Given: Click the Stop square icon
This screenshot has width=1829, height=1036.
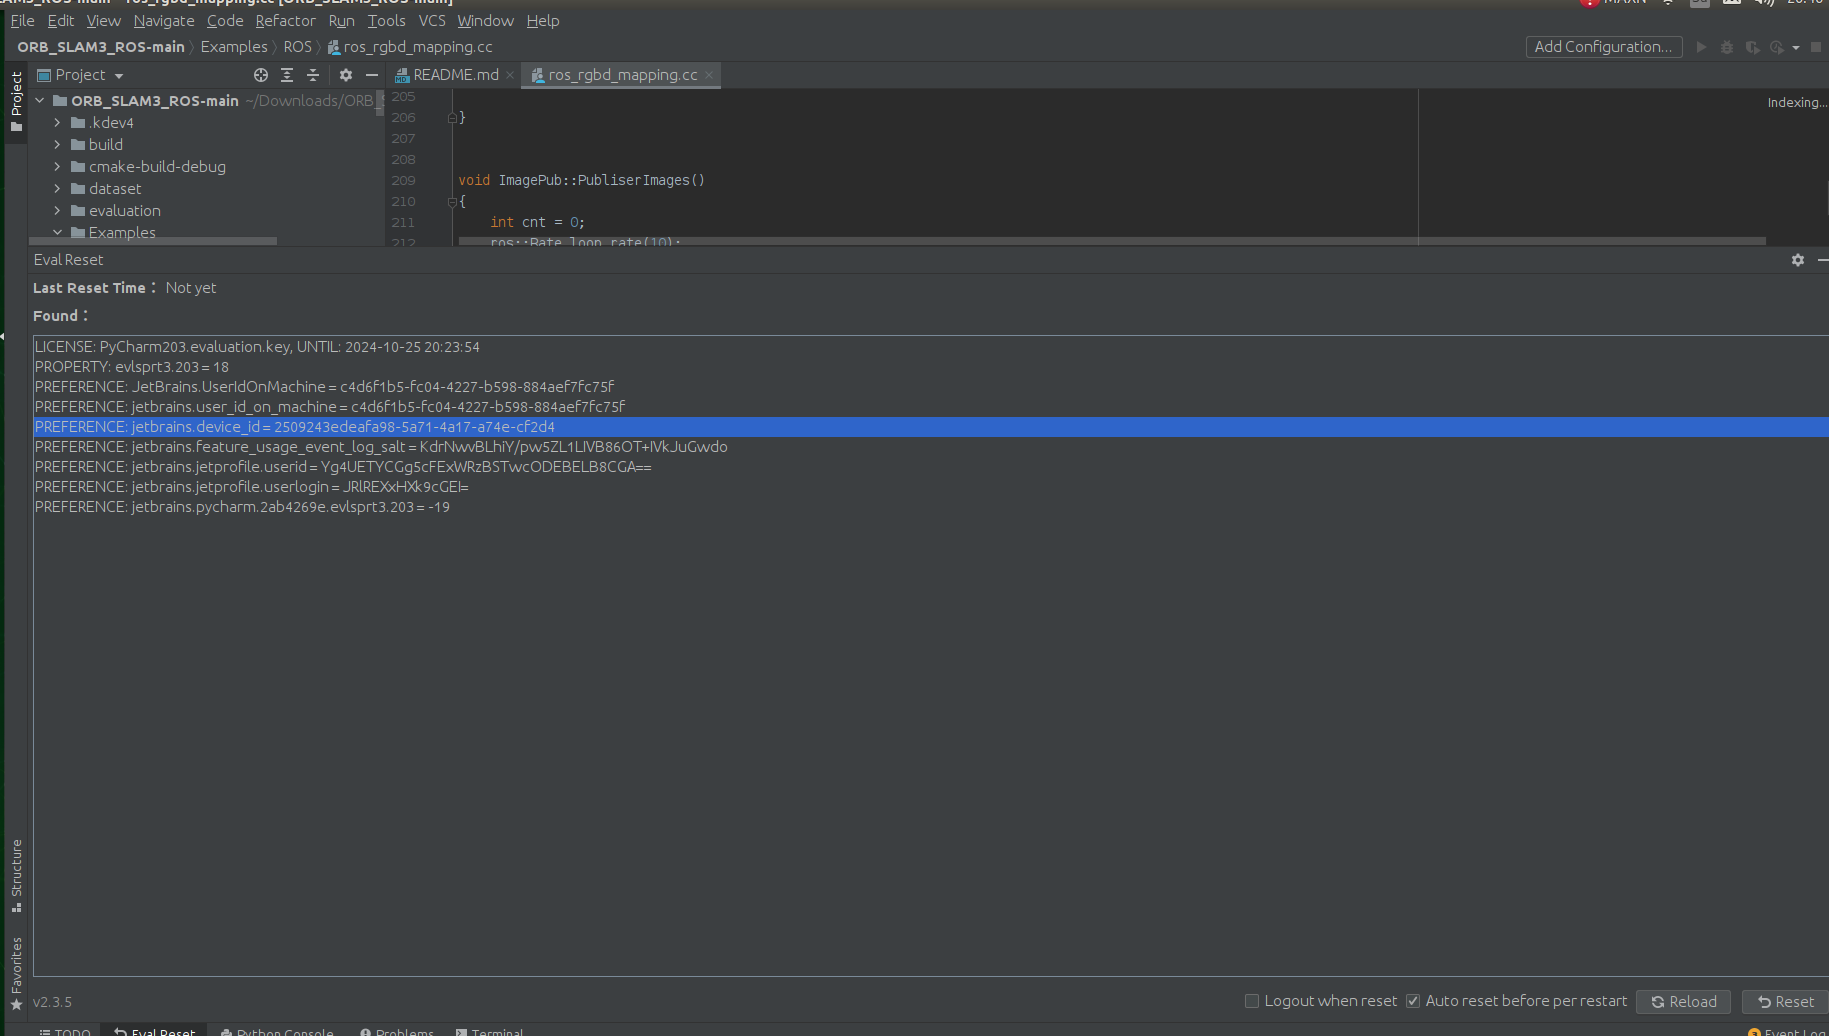Looking at the screenshot, I should (1816, 47).
